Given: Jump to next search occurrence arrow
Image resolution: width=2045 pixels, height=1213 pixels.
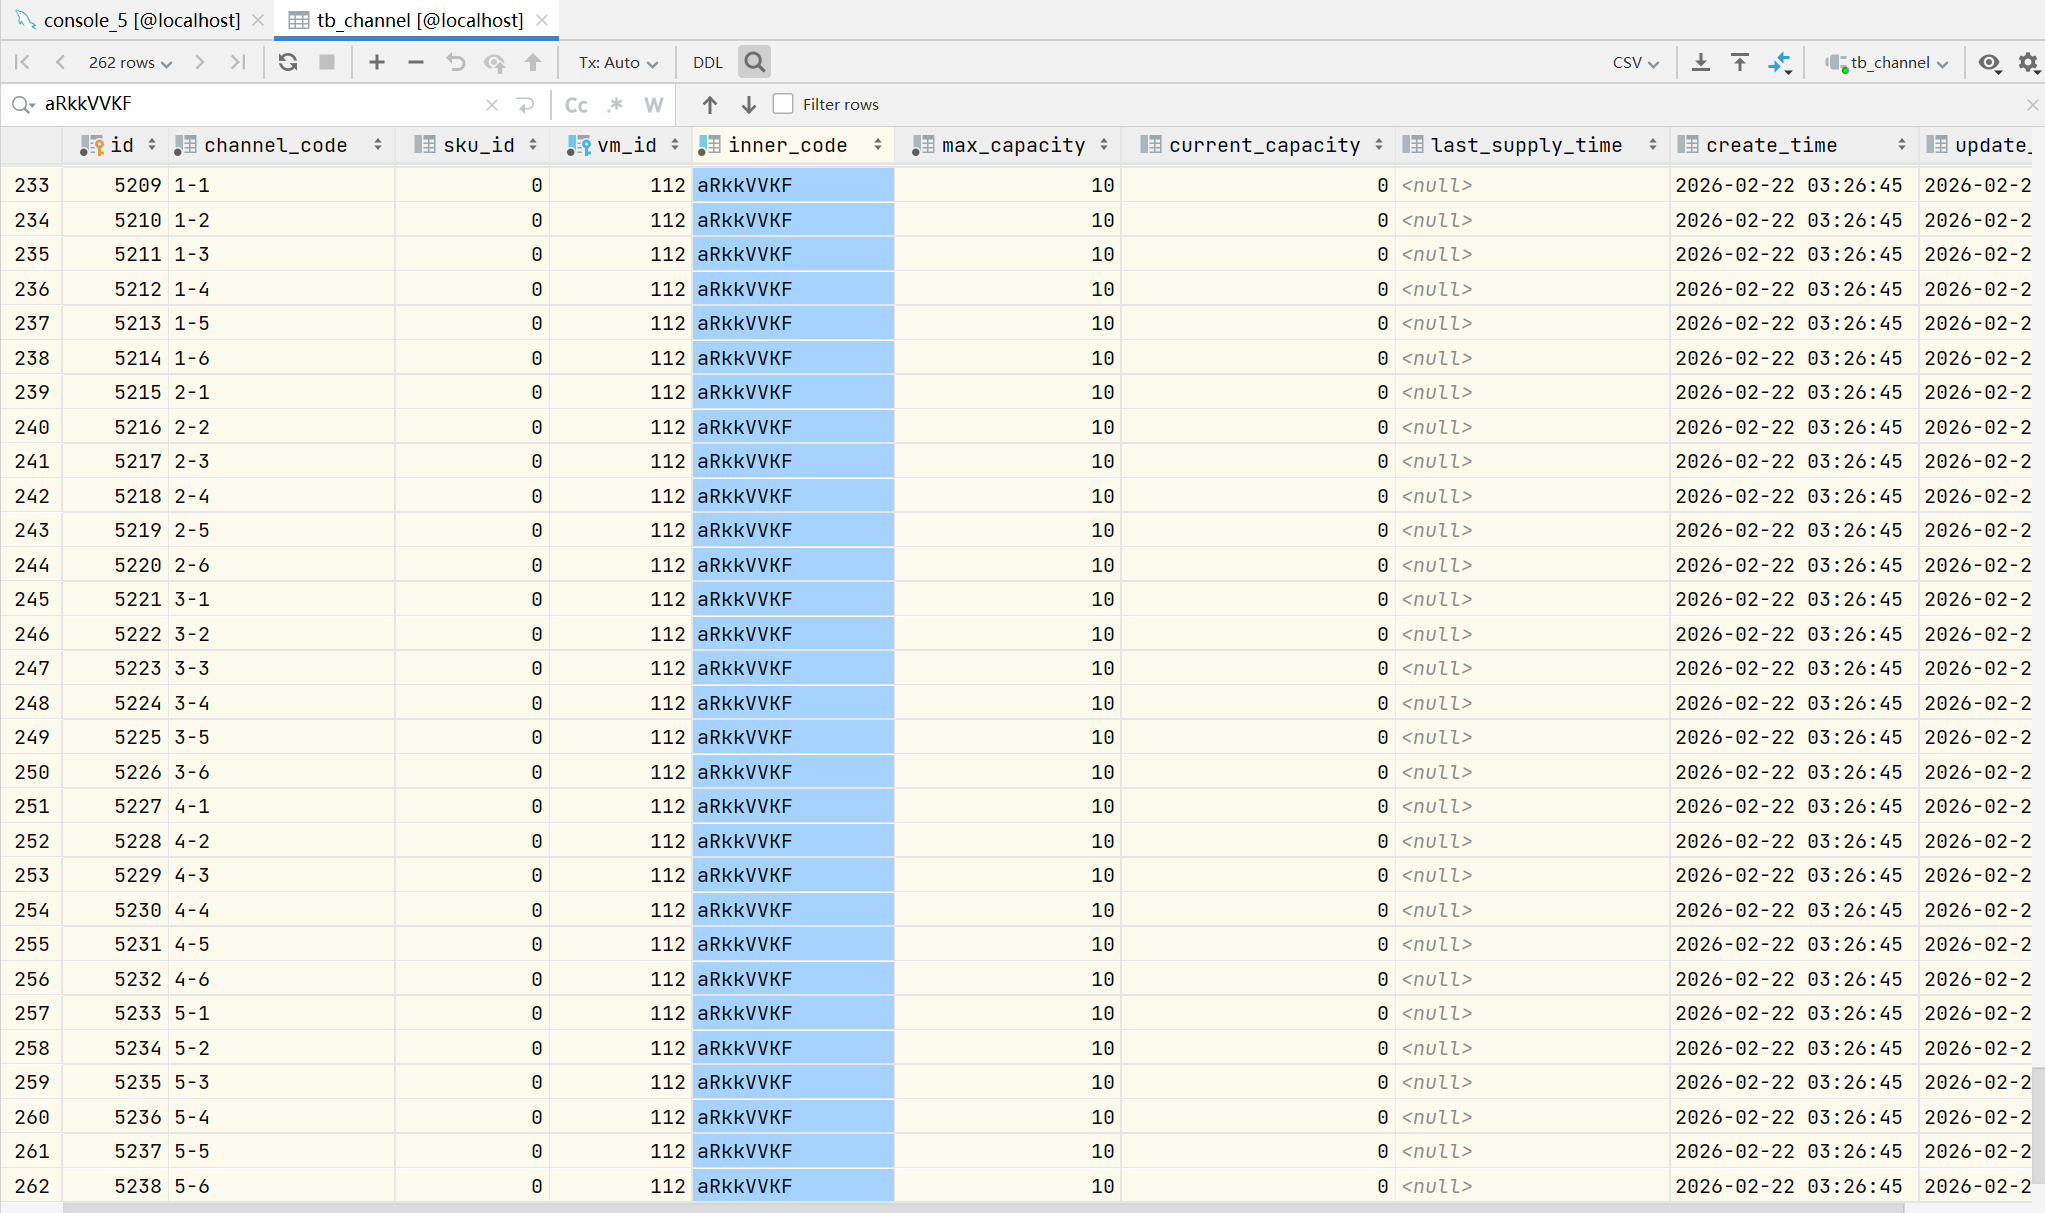Looking at the screenshot, I should [748, 104].
